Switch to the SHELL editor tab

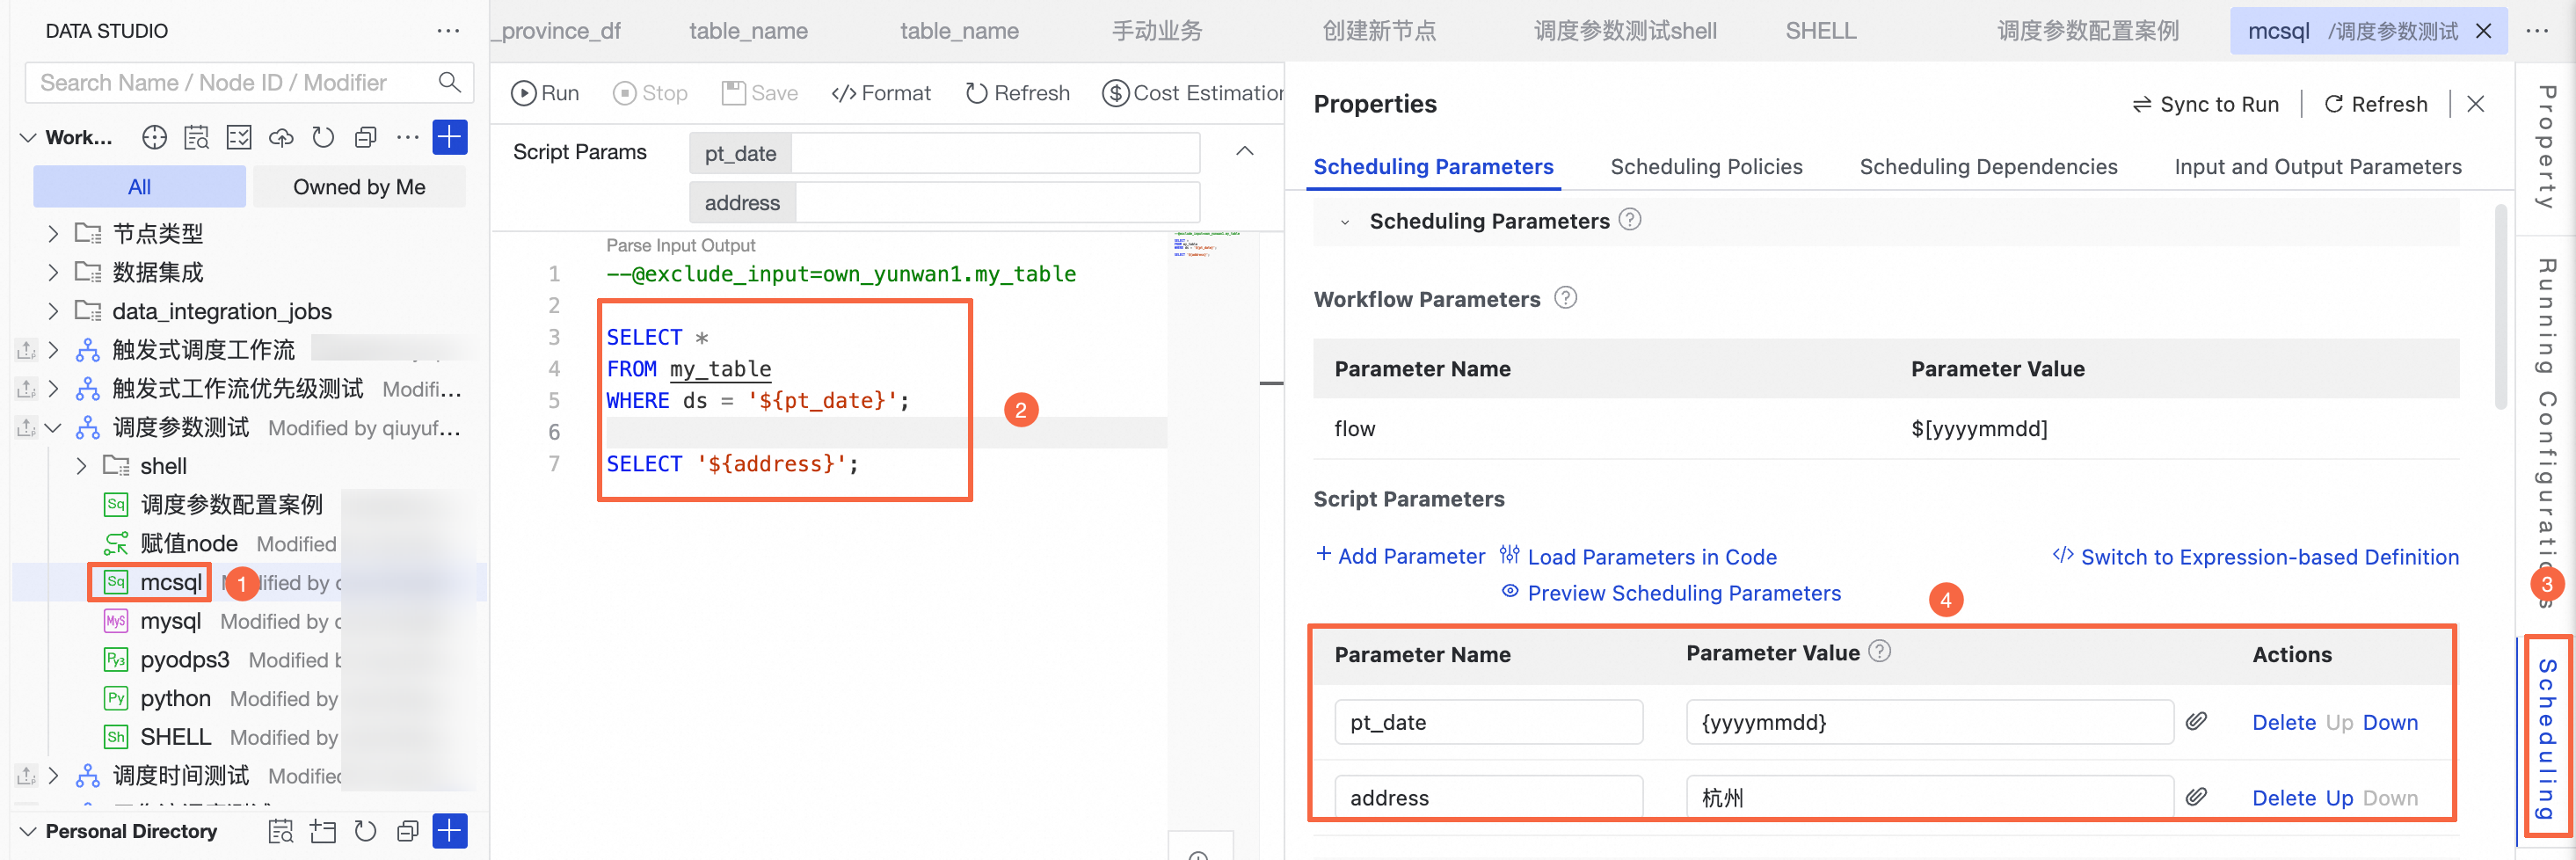click(x=1821, y=31)
